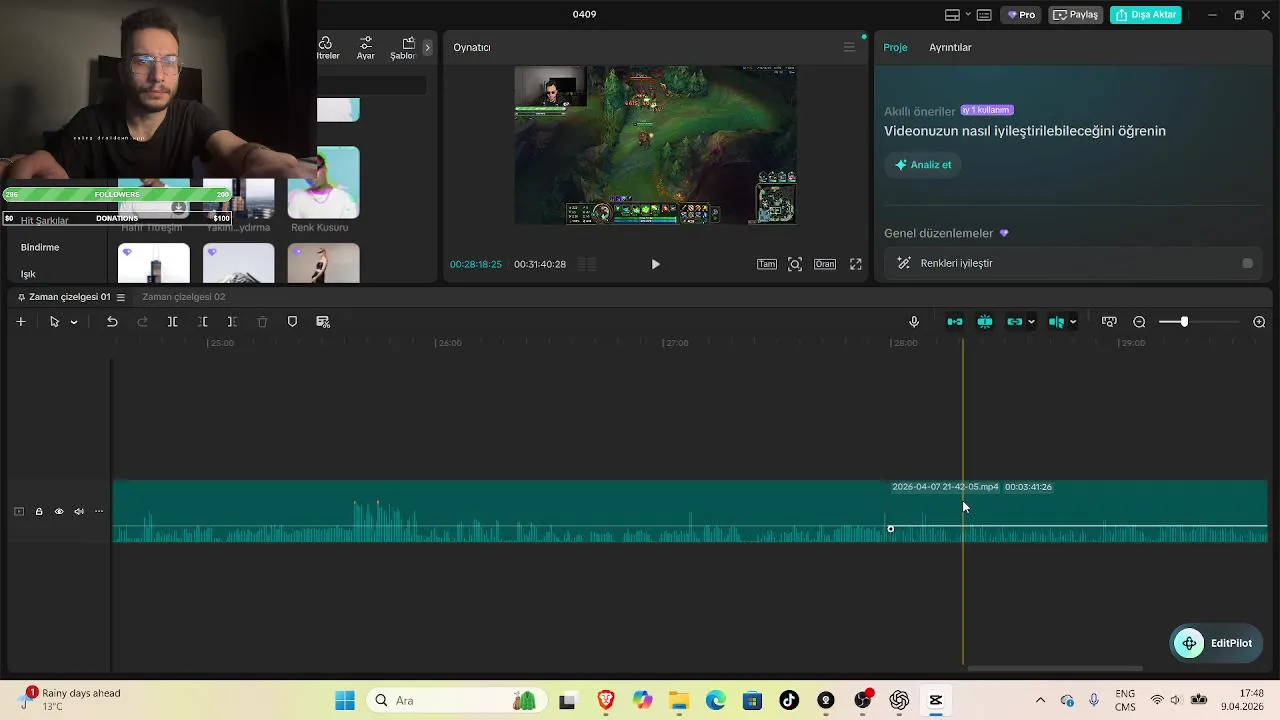1280x720 pixels.
Task: Add a new track with the plus icon
Action: (x=20, y=322)
